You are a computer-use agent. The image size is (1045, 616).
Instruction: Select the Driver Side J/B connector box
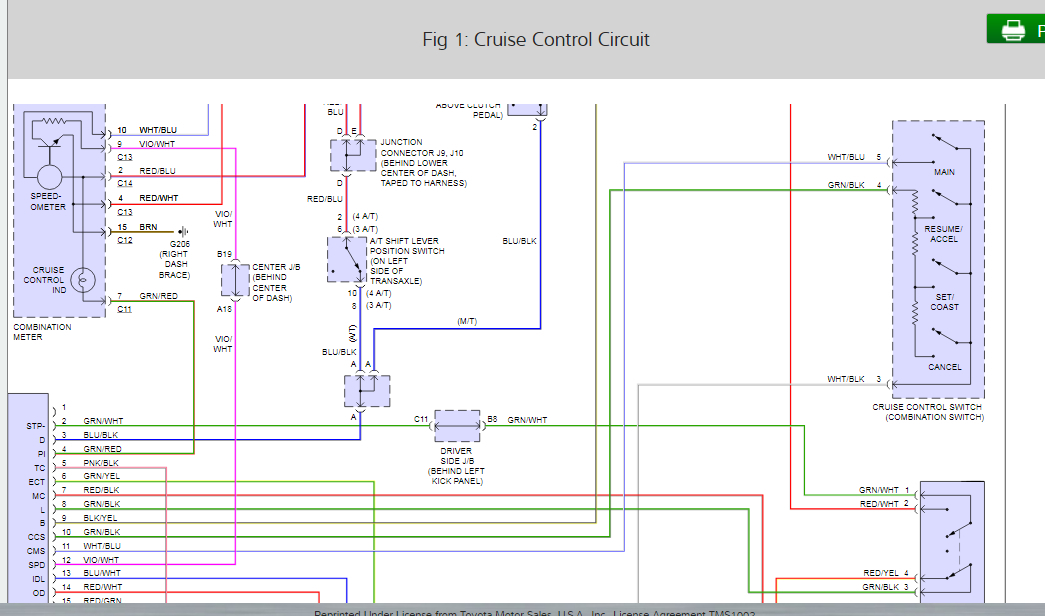[x=458, y=426]
